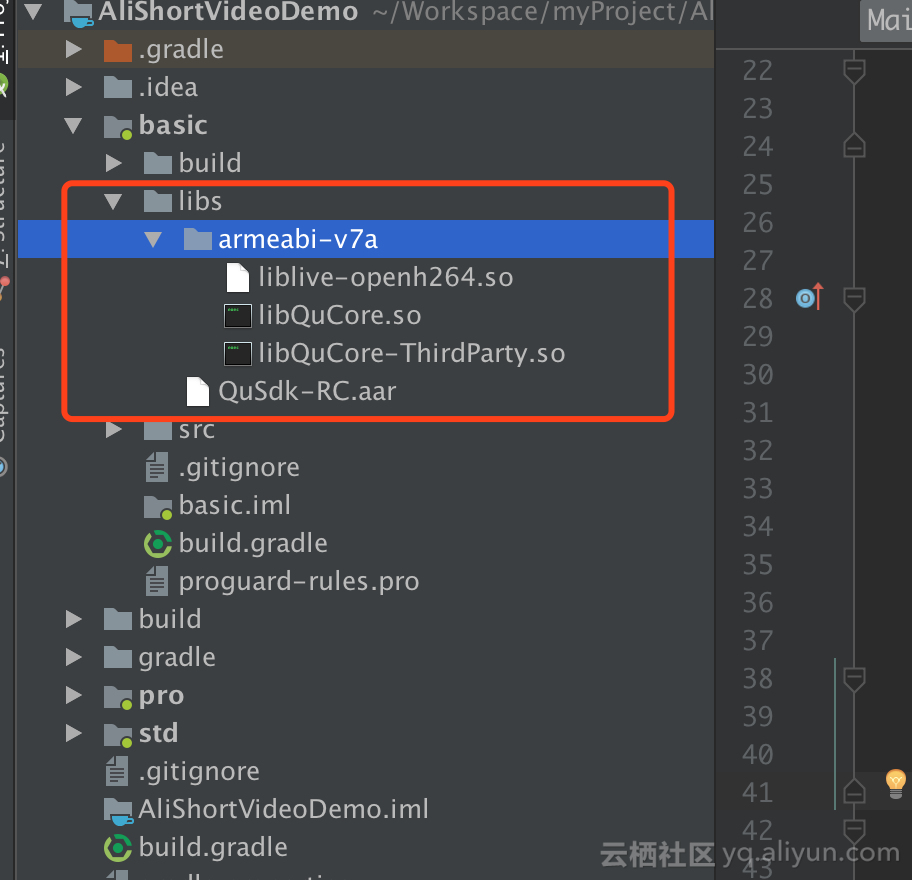Click the lightbulb intention icon
912x880 pixels.
[896, 783]
